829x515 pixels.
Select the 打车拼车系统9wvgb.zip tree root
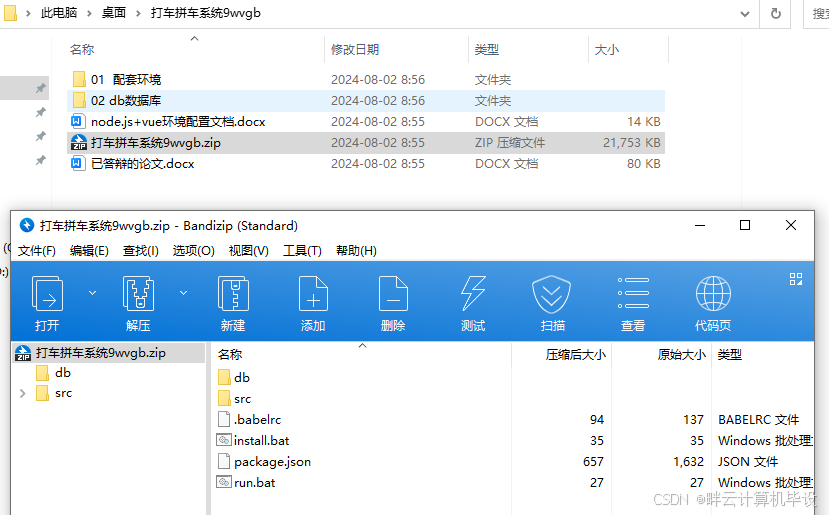coord(101,353)
